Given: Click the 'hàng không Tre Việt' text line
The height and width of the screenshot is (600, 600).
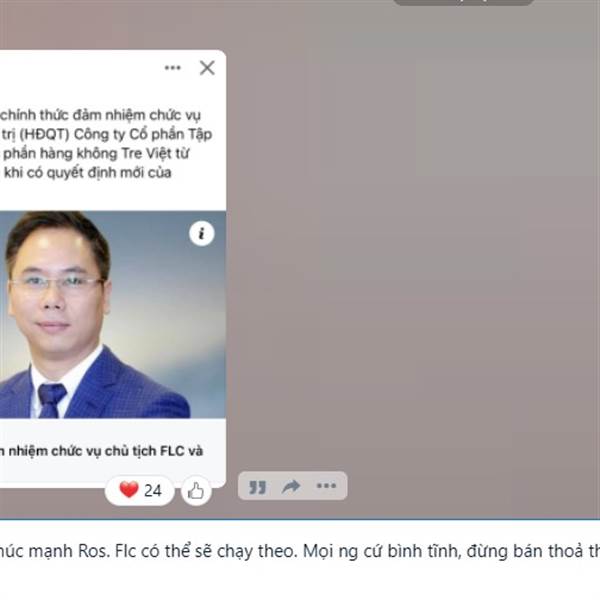Looking at the screenshot, I should (96, 153).
